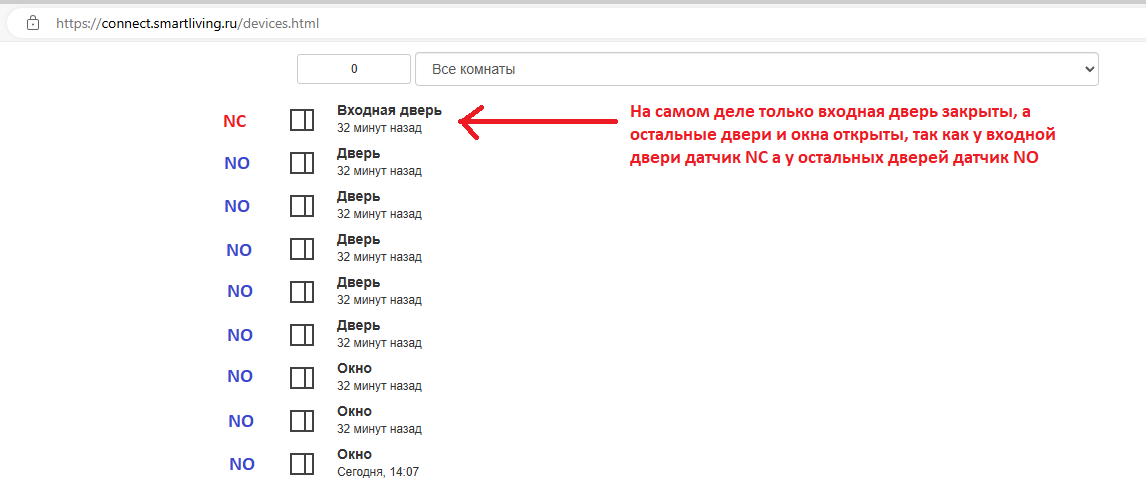Click the first Окно device name
The height and width of the screenshot is (492, 1146).
(354, 368)
